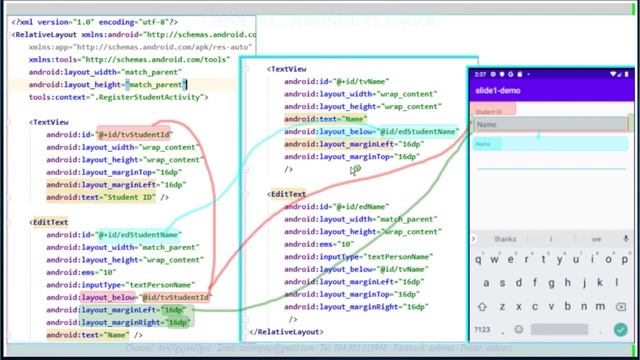640x360 pixels.
Task: Click the '@+id/edName' attribute line
Action: click(337, 207)
